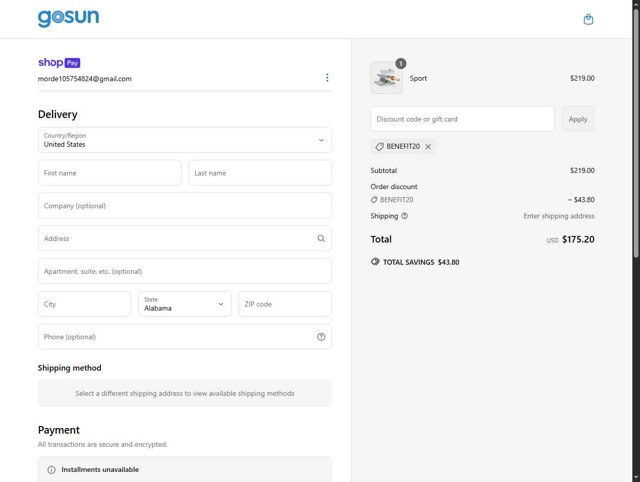Focus the Discount code or gift card field
640x482 pixels.
[x=462, y=119]
